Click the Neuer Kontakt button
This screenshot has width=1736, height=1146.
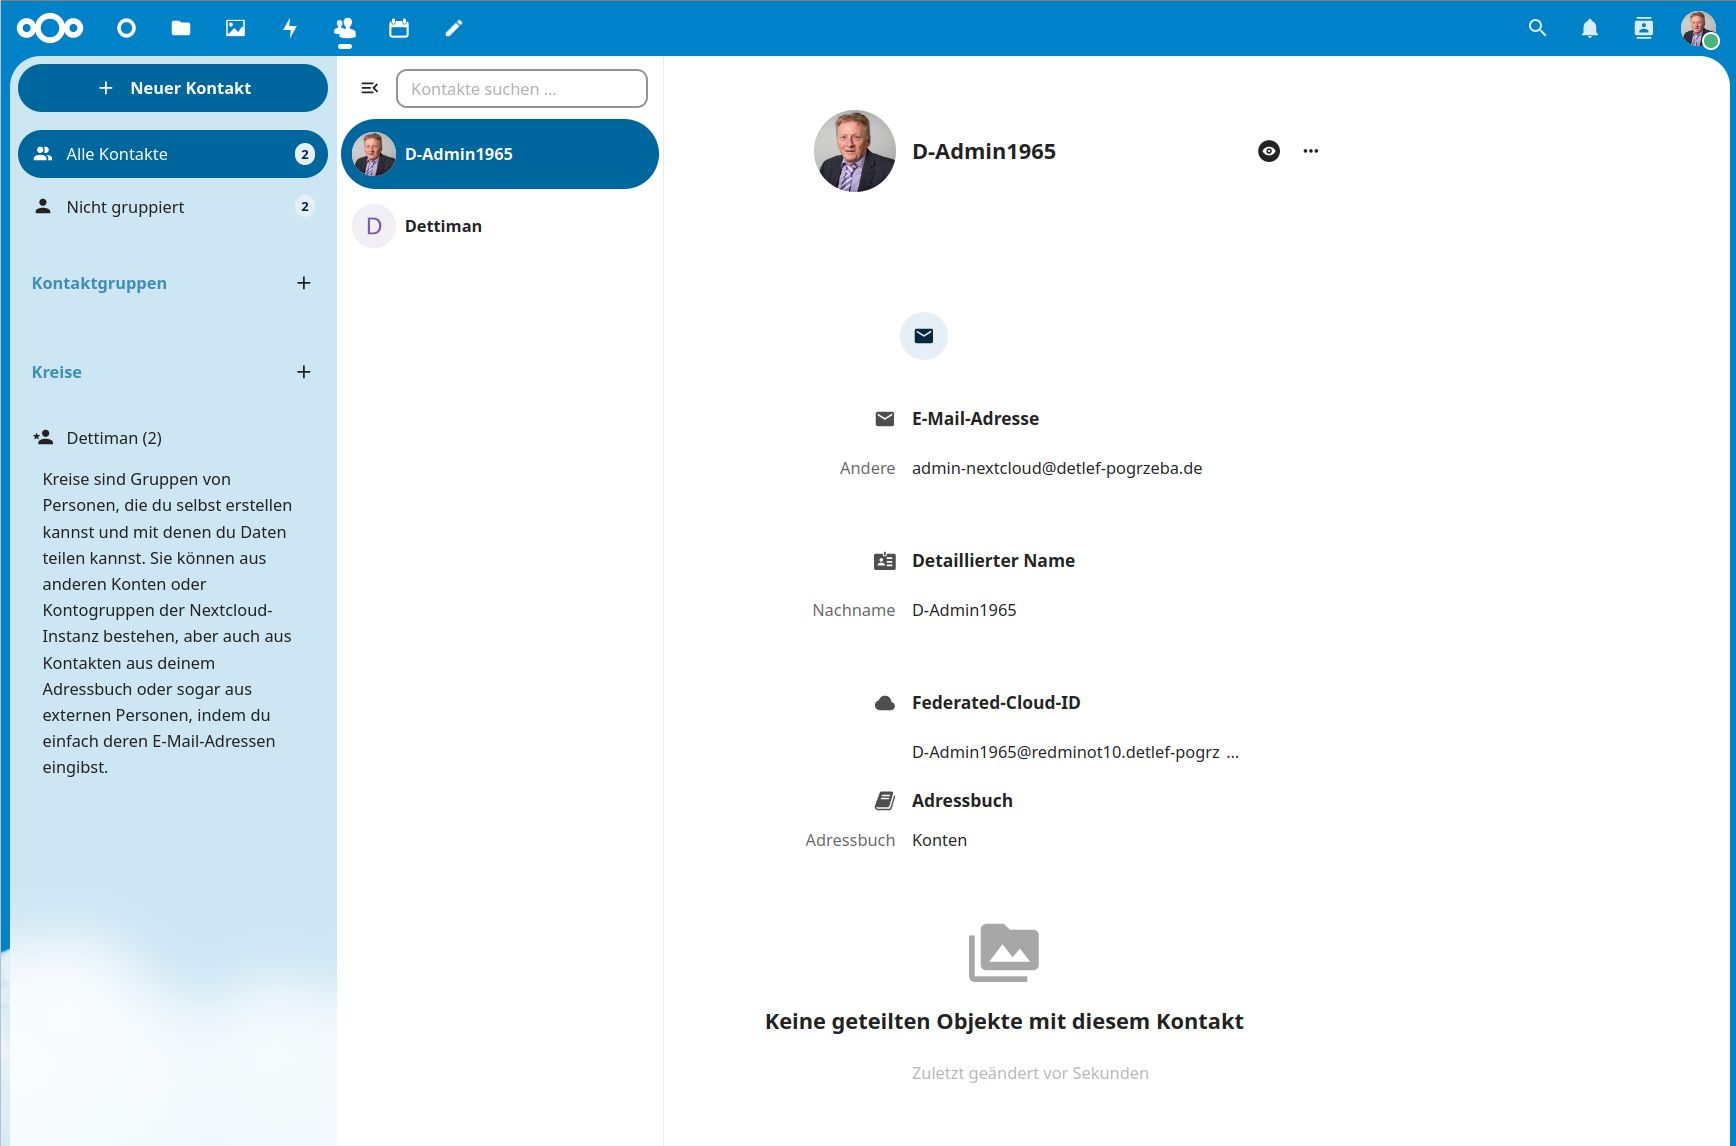pyautogui.click(x=172, y=88)
